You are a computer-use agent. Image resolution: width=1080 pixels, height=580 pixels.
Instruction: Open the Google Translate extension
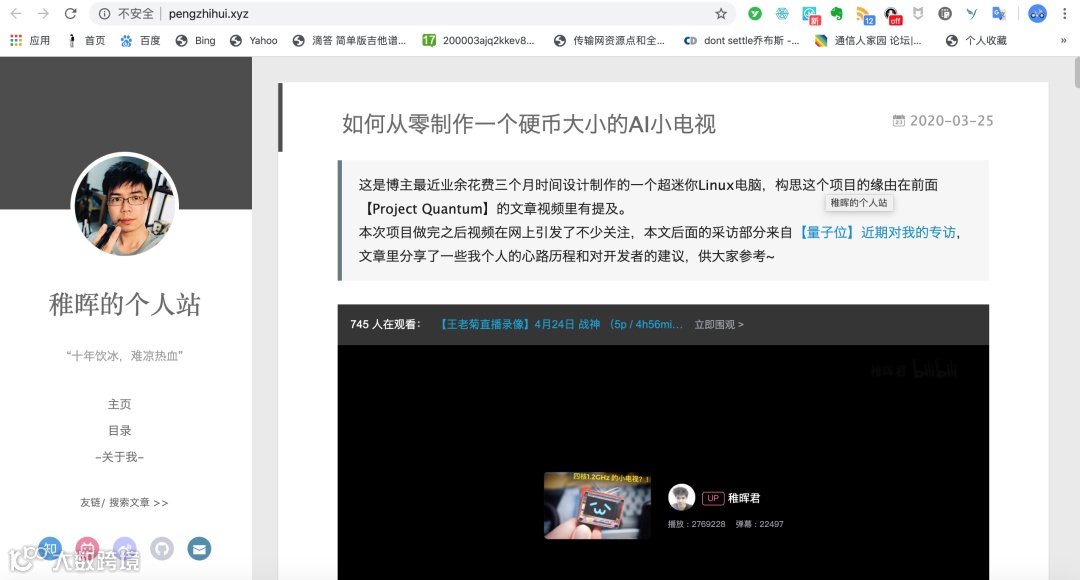point(999,13)
